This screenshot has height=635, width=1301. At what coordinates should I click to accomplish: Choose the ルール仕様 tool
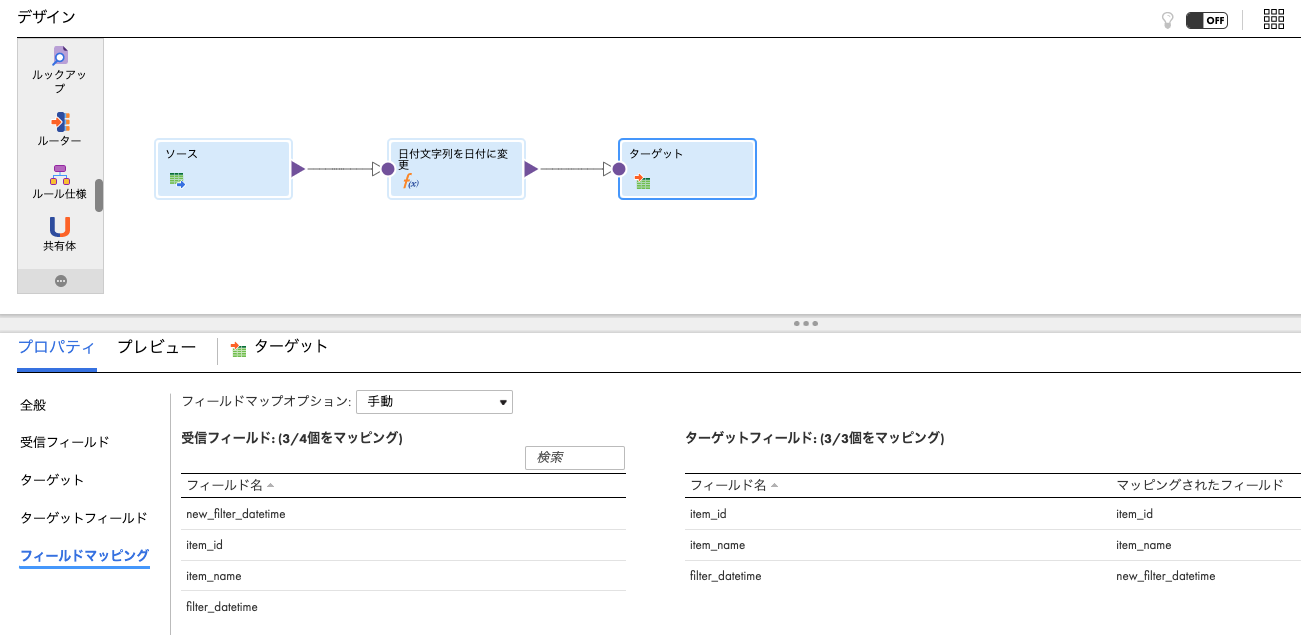click(x=60, y=178)
